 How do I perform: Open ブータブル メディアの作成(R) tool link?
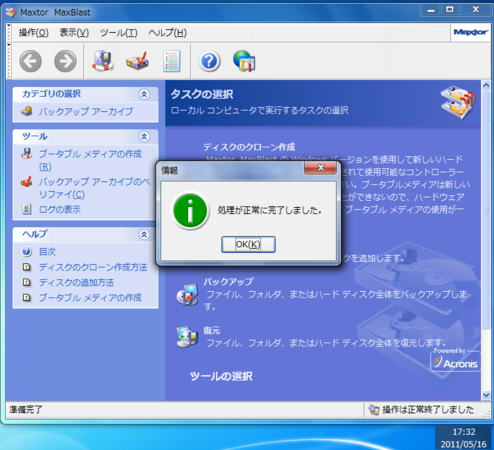click(90, 160)
